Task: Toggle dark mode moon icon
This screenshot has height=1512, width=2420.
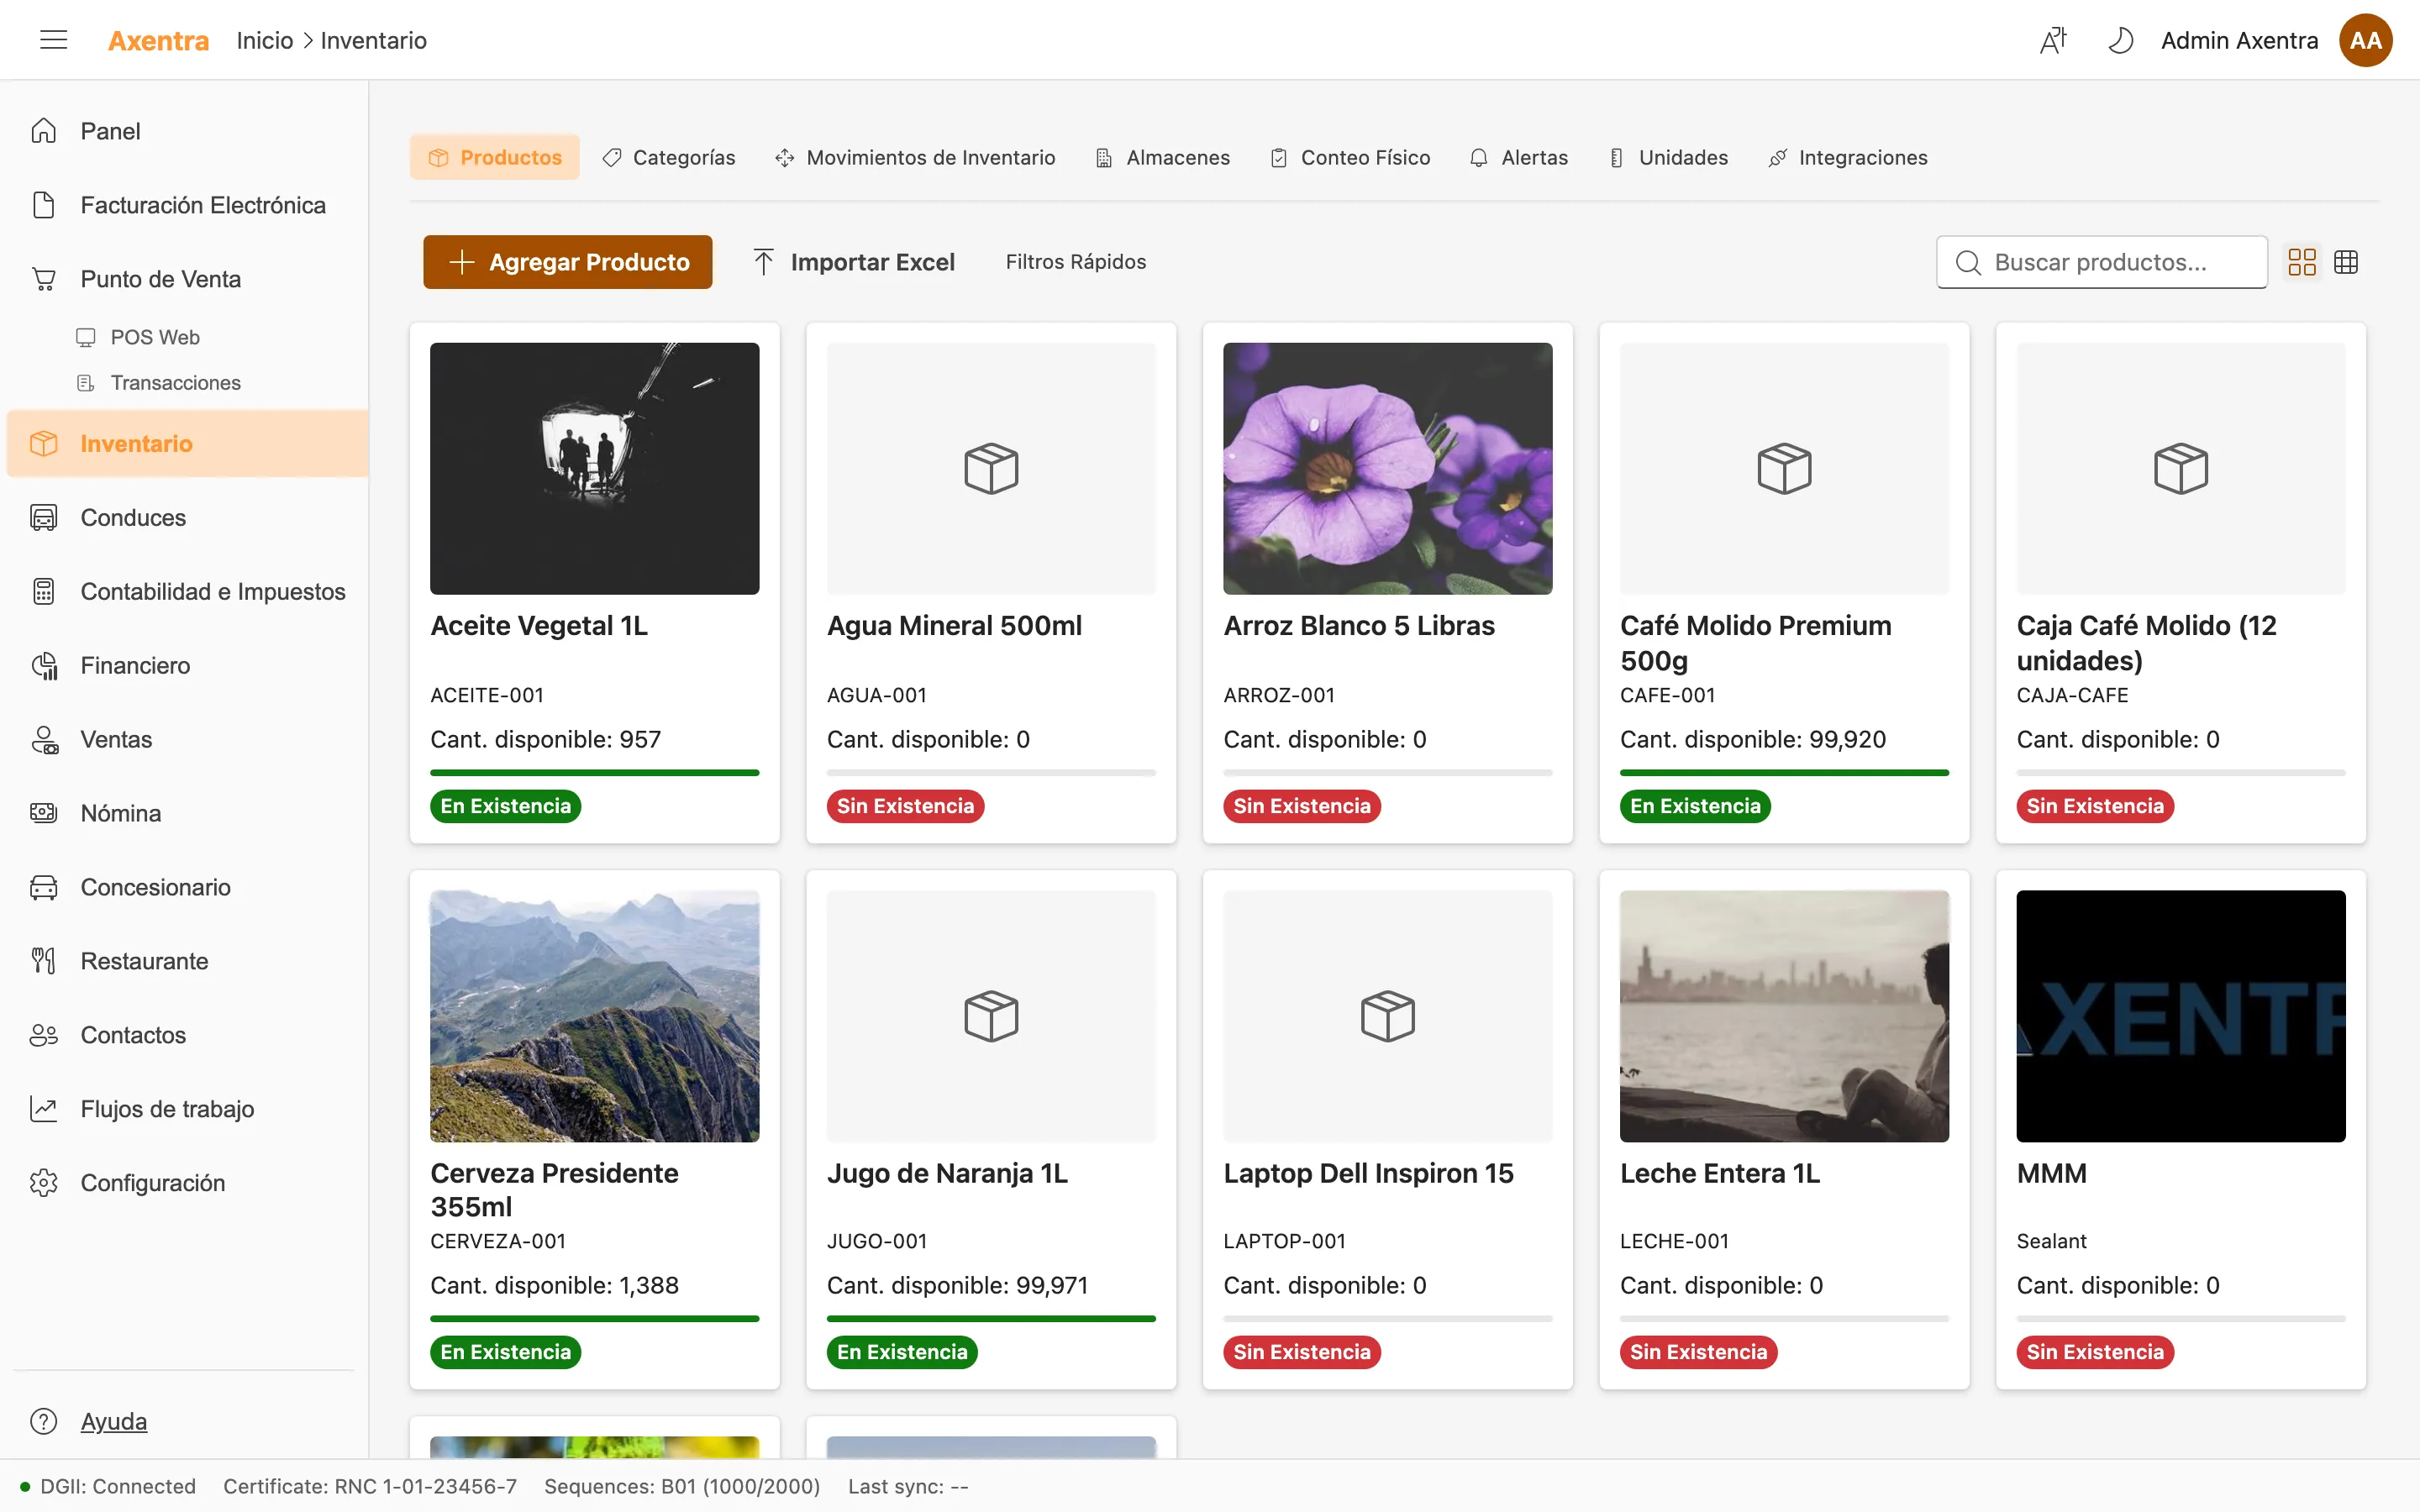Action: tap(2120, 40)
